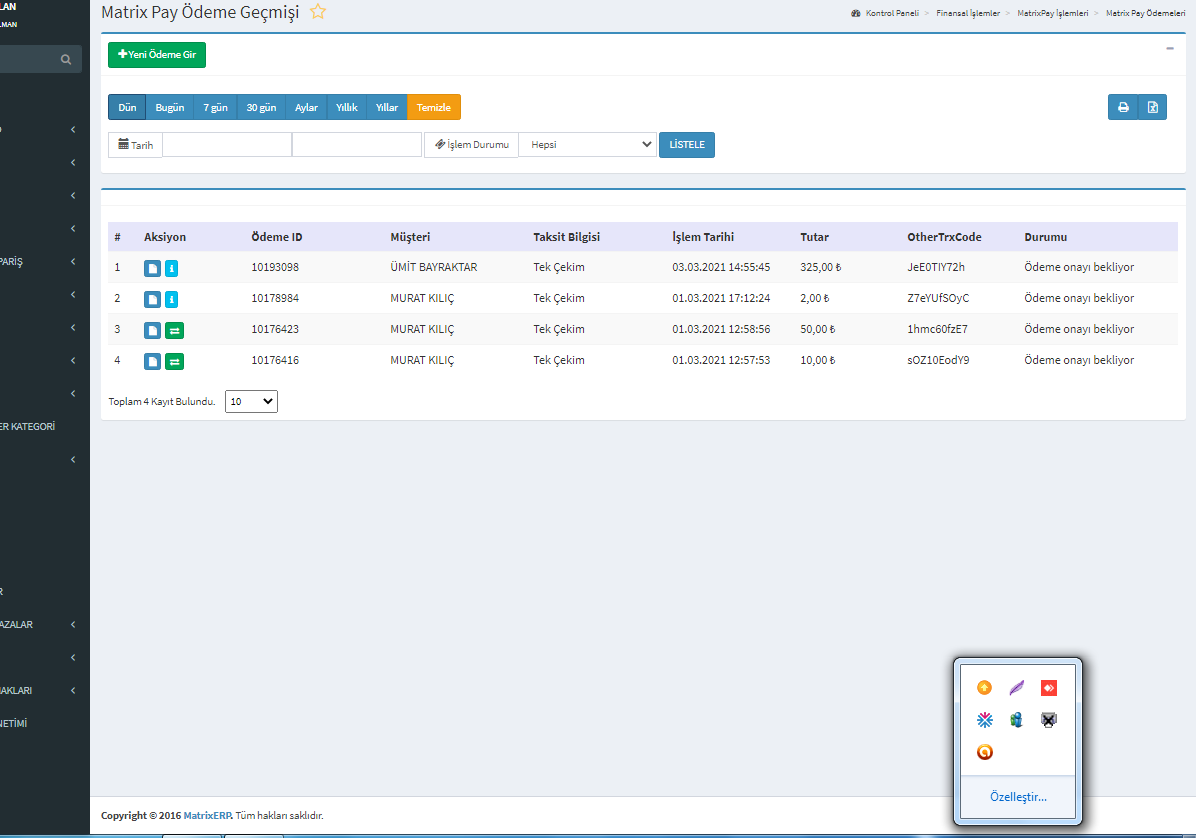
Task: Switch to the Aylar filter
Action: click(x=306, y=108)
